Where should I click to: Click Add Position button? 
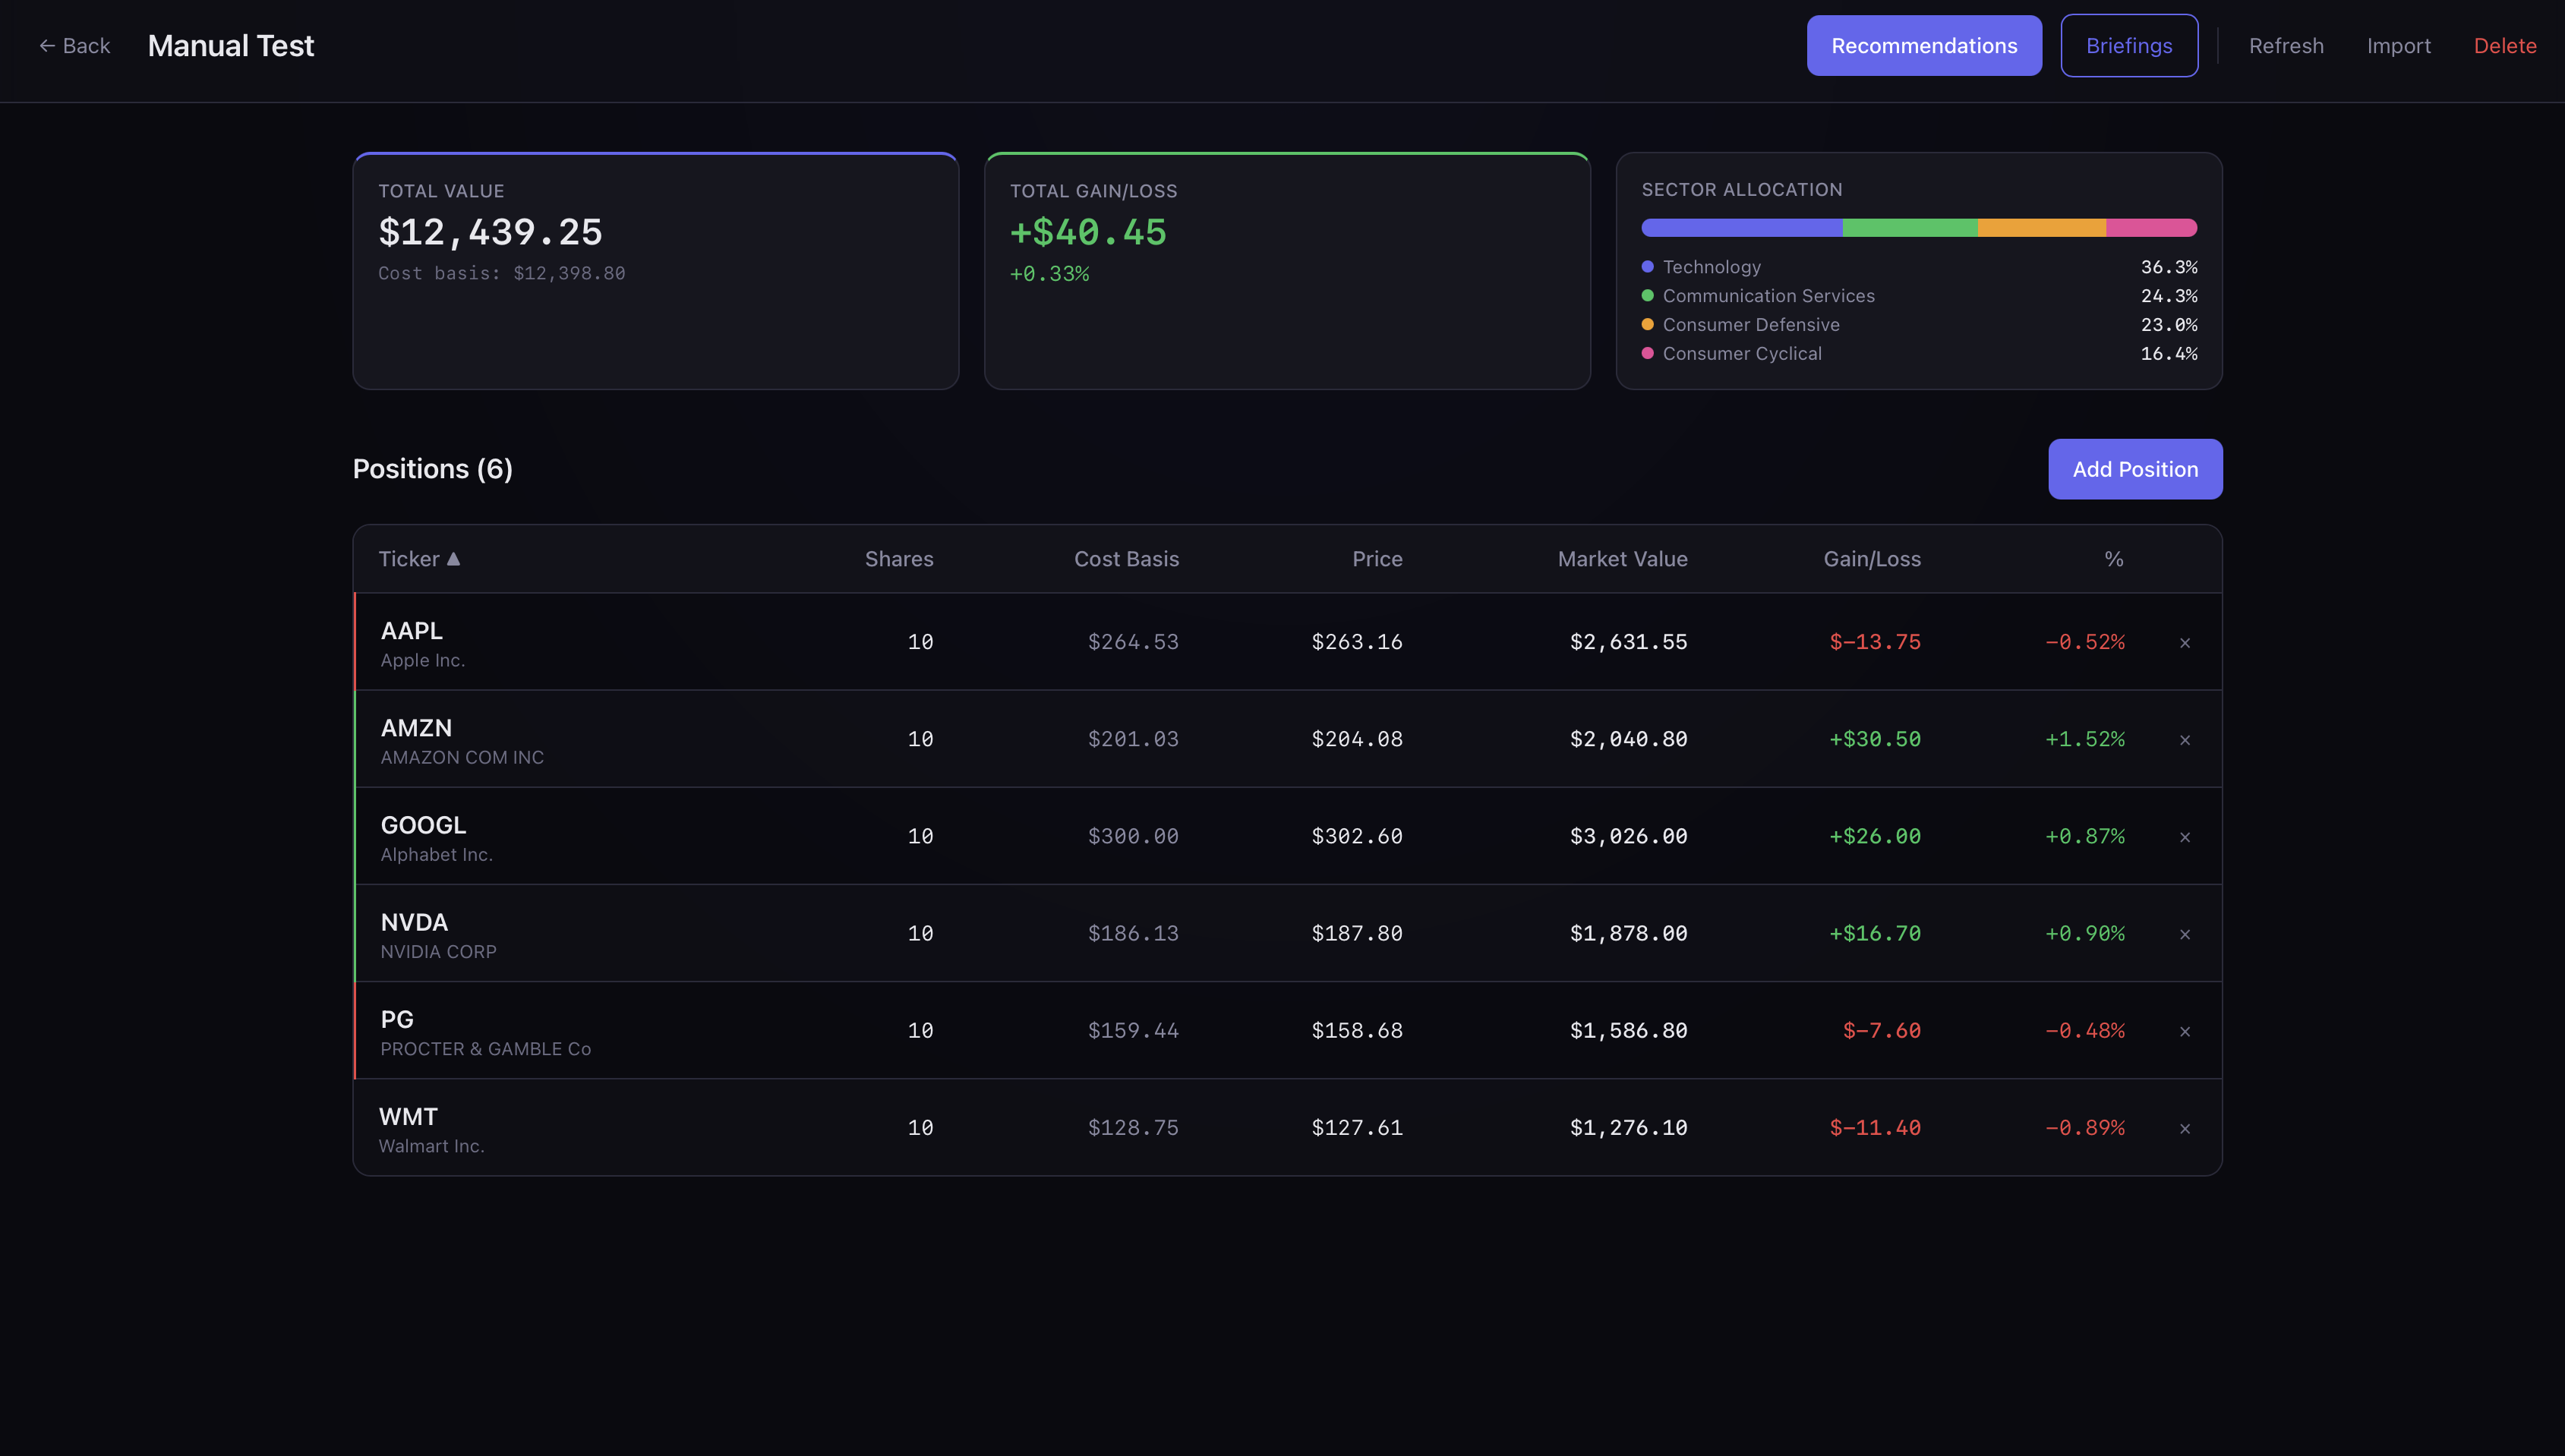tap(2134, 469)
